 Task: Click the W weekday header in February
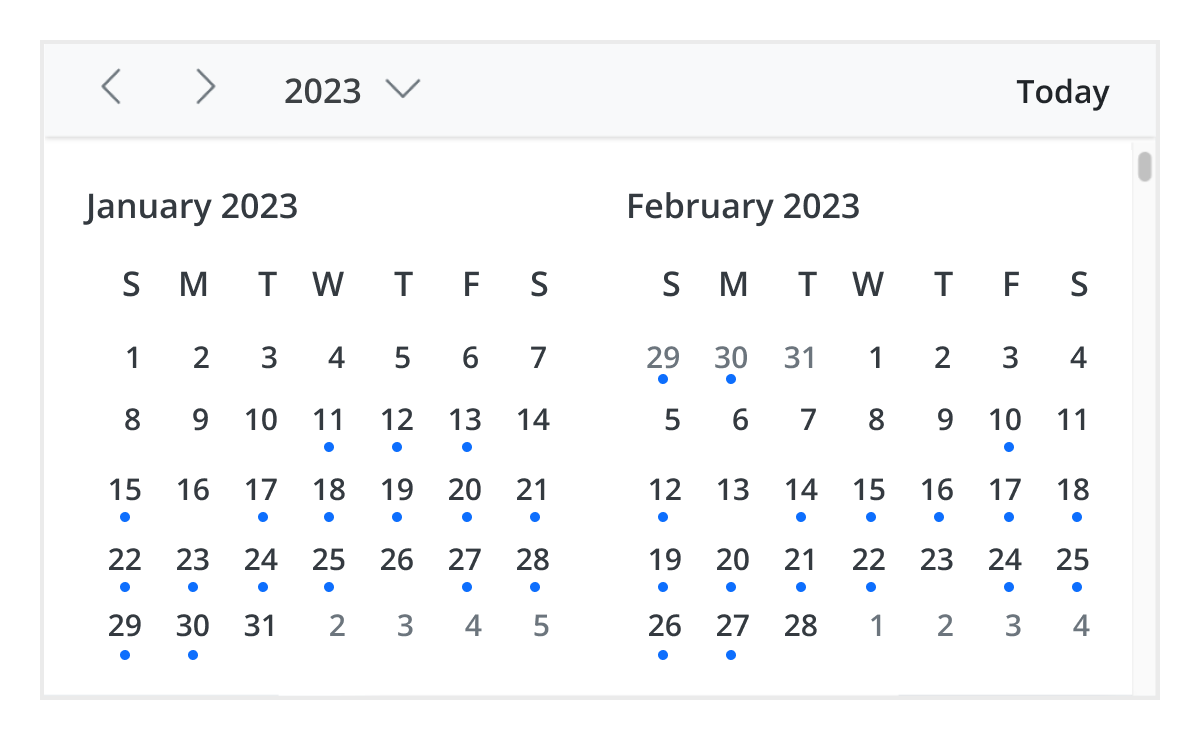pos(868,285)
